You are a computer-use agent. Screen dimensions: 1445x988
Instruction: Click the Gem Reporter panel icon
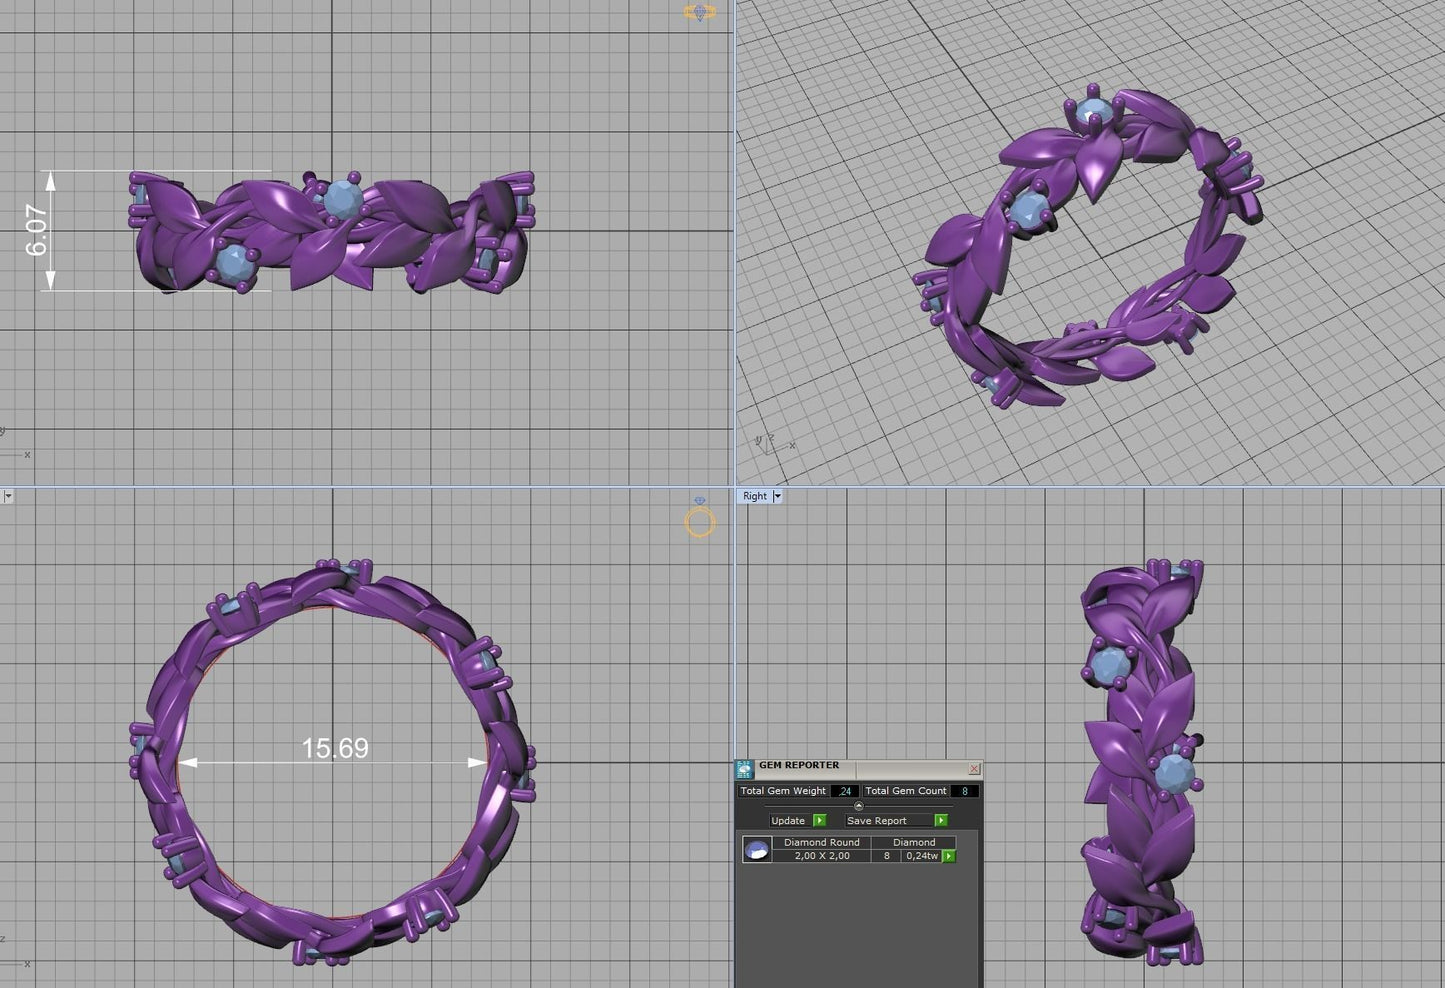click(x=744, y=769)
